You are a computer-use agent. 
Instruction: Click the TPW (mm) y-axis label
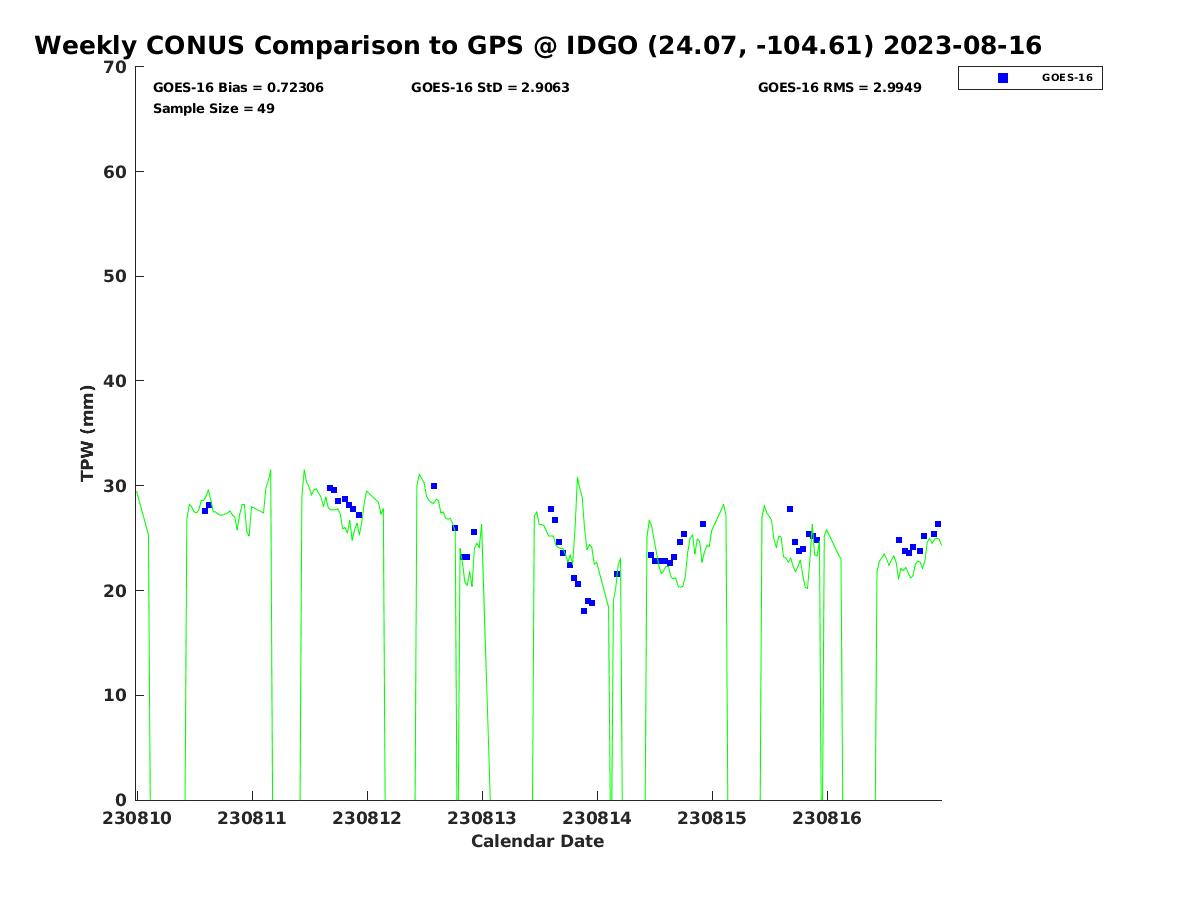pyautogui.click(x=88, y=433)
